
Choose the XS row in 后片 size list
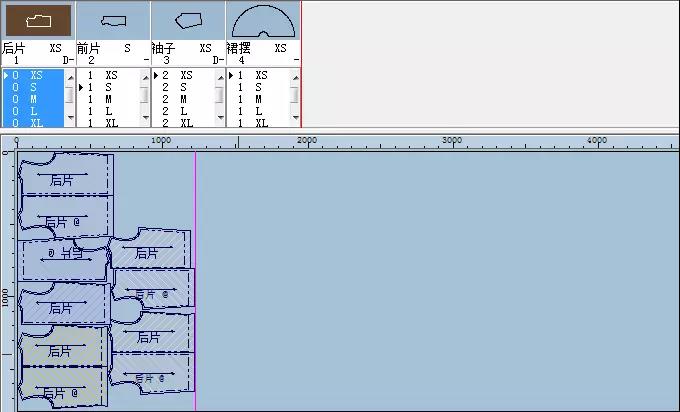(x=35, y=75)
